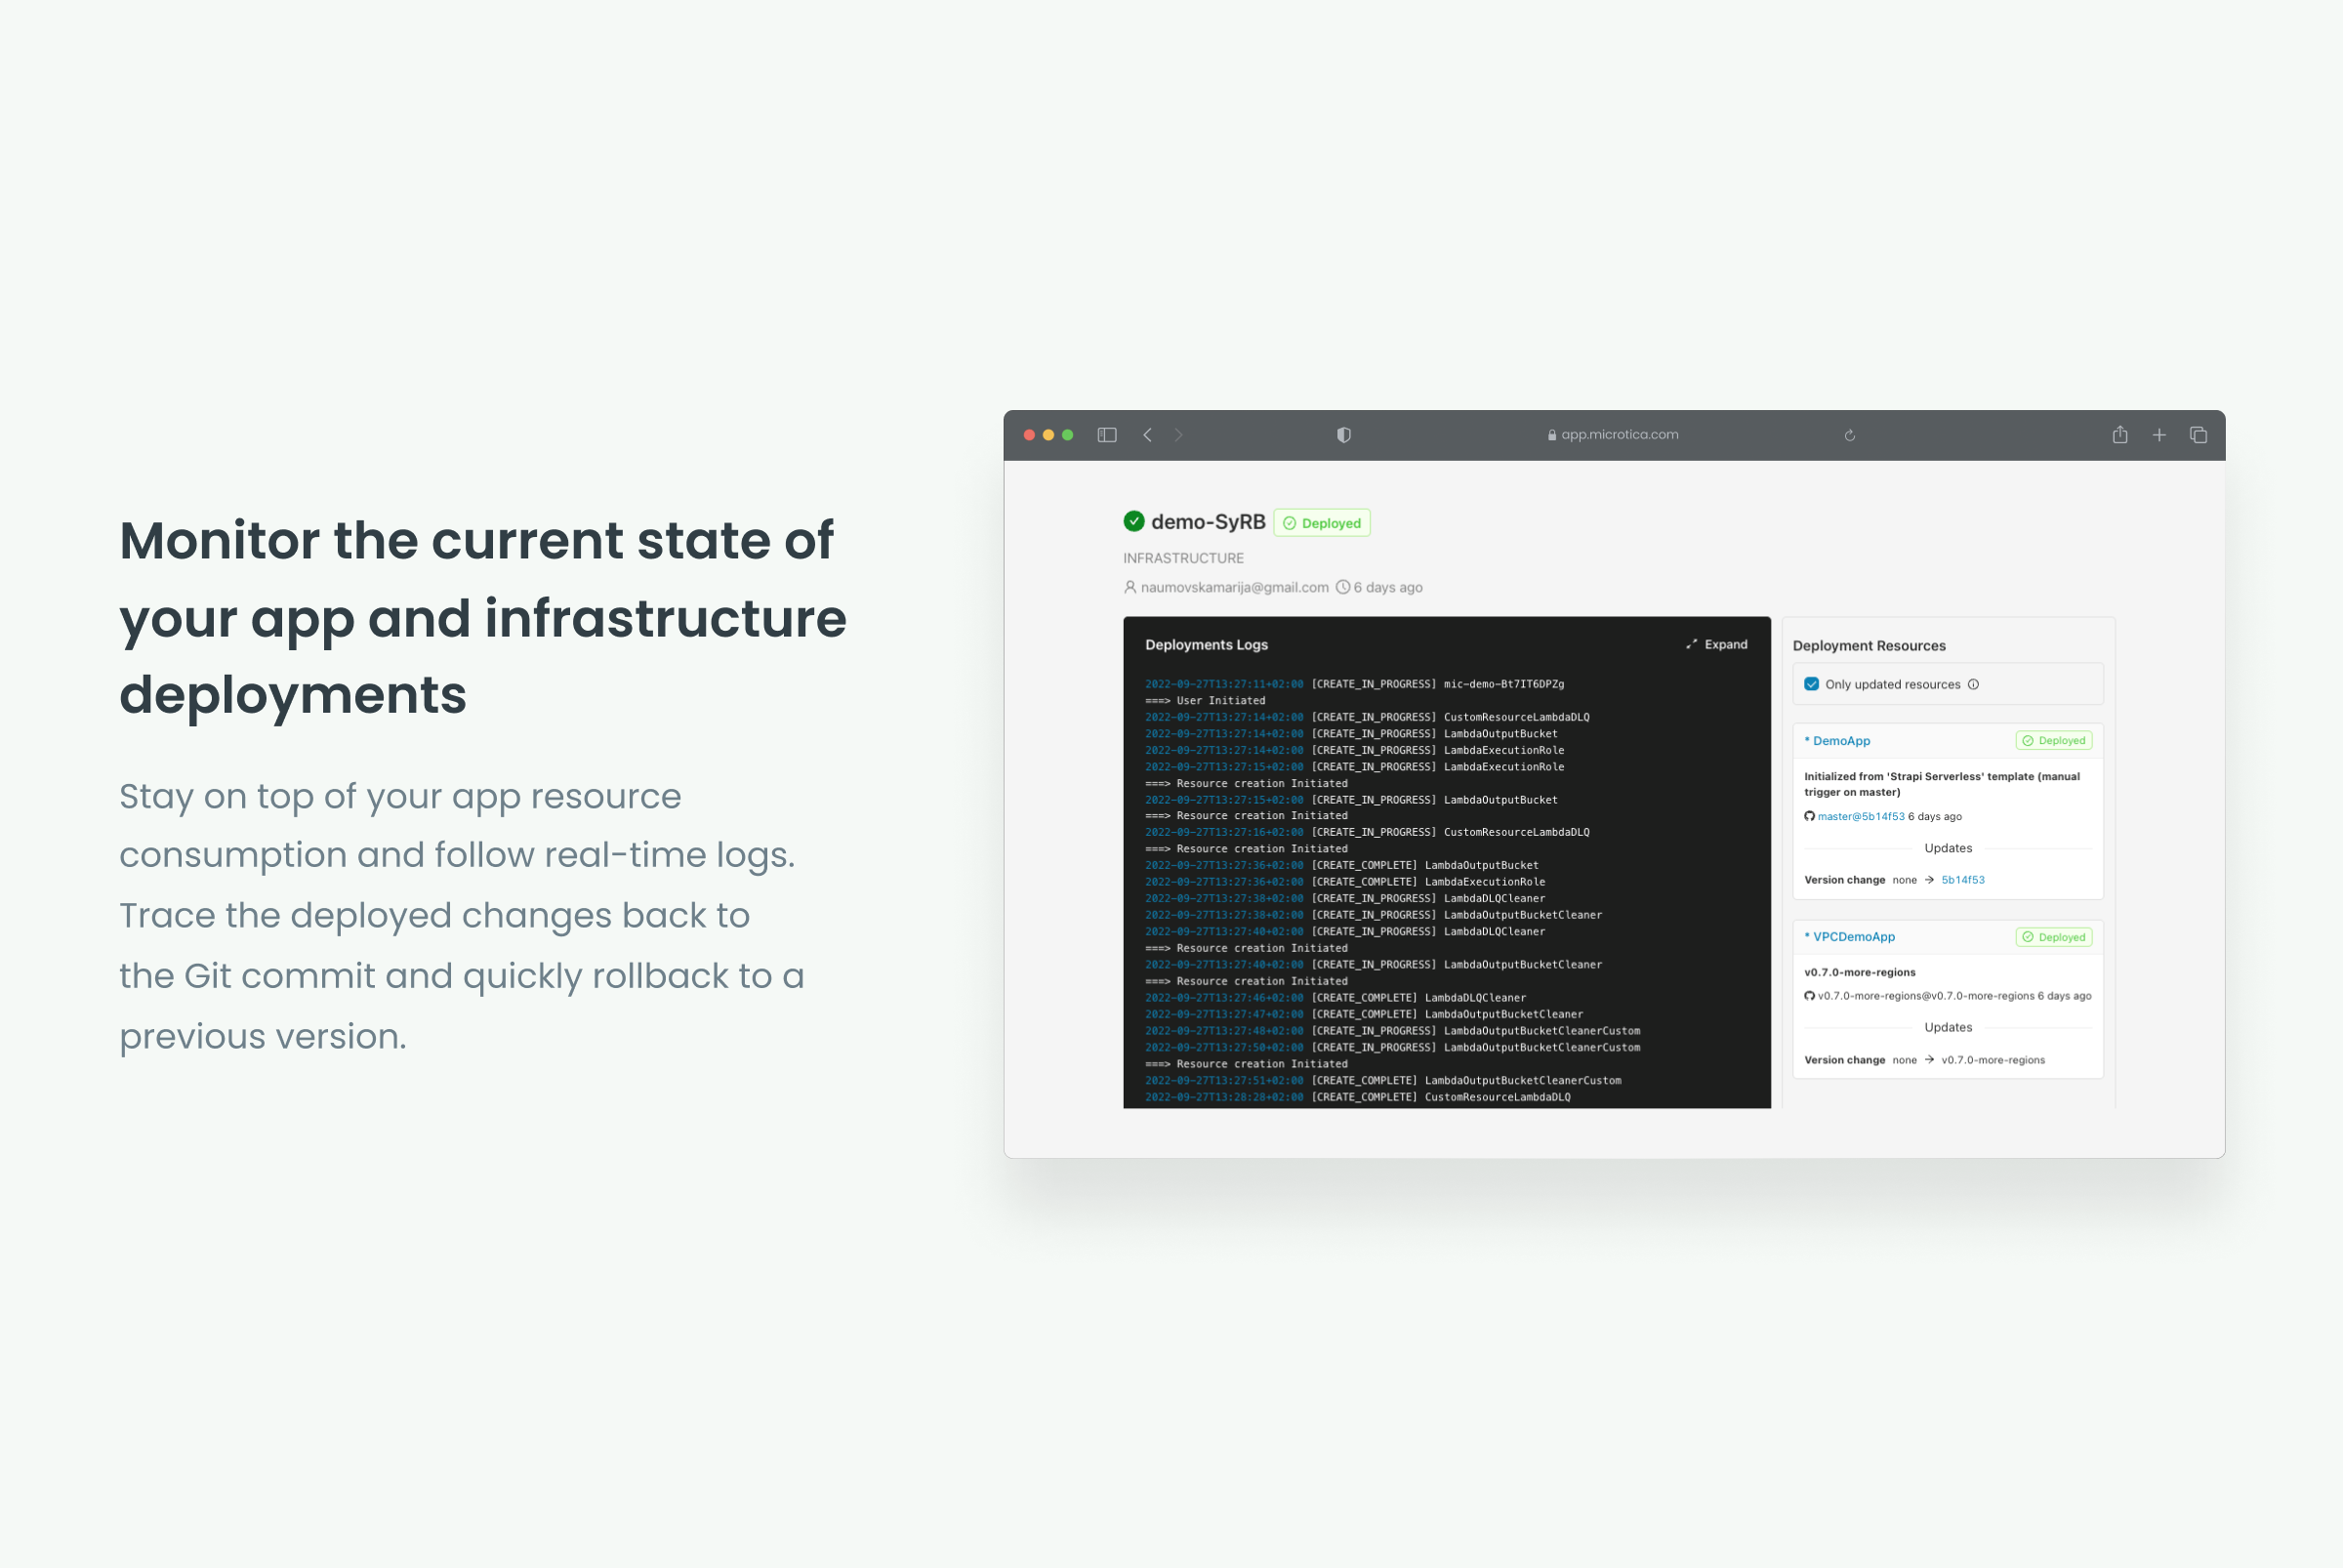2343x1568 pixels.
Task: Click the info icon beside Only updated resources
Action: tap(1973, 685)
